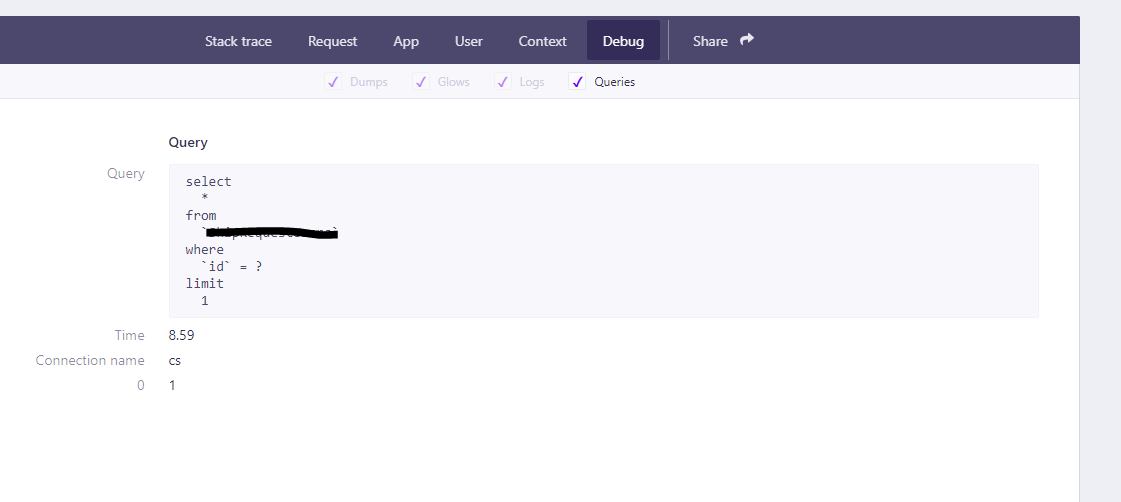
Task: Click the 'select' keyword in query
Action: click(x=209, y=182)
